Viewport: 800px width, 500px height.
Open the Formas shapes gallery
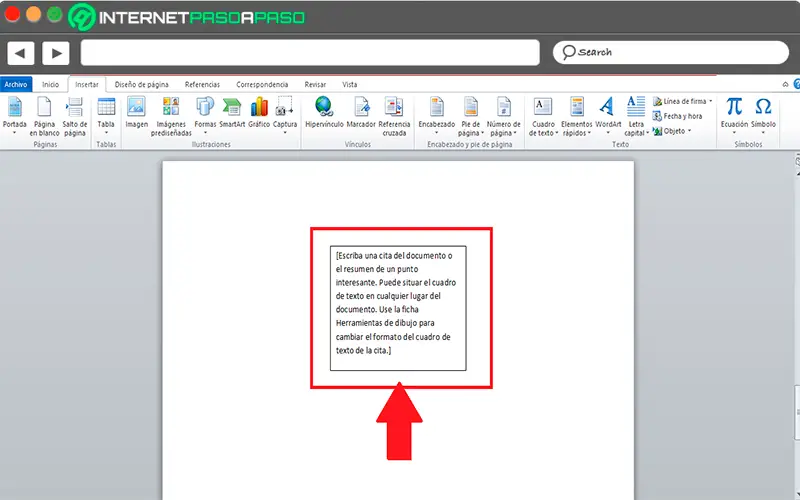point(205,115)
